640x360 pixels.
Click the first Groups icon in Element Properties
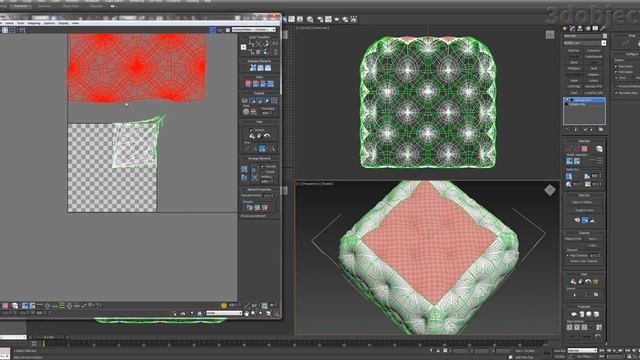(x=250, y=207)
